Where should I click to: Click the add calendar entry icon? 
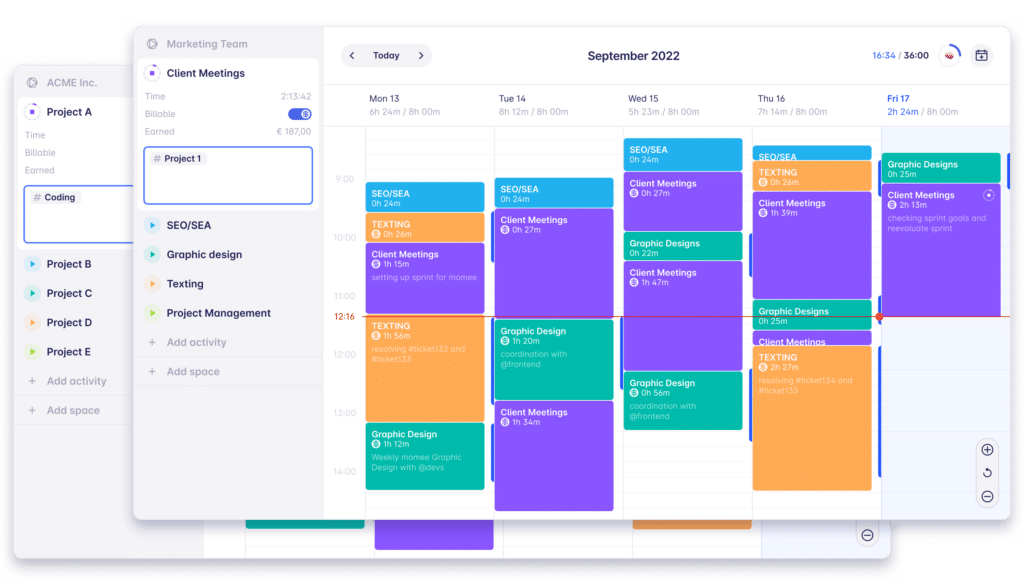[981, 56]
